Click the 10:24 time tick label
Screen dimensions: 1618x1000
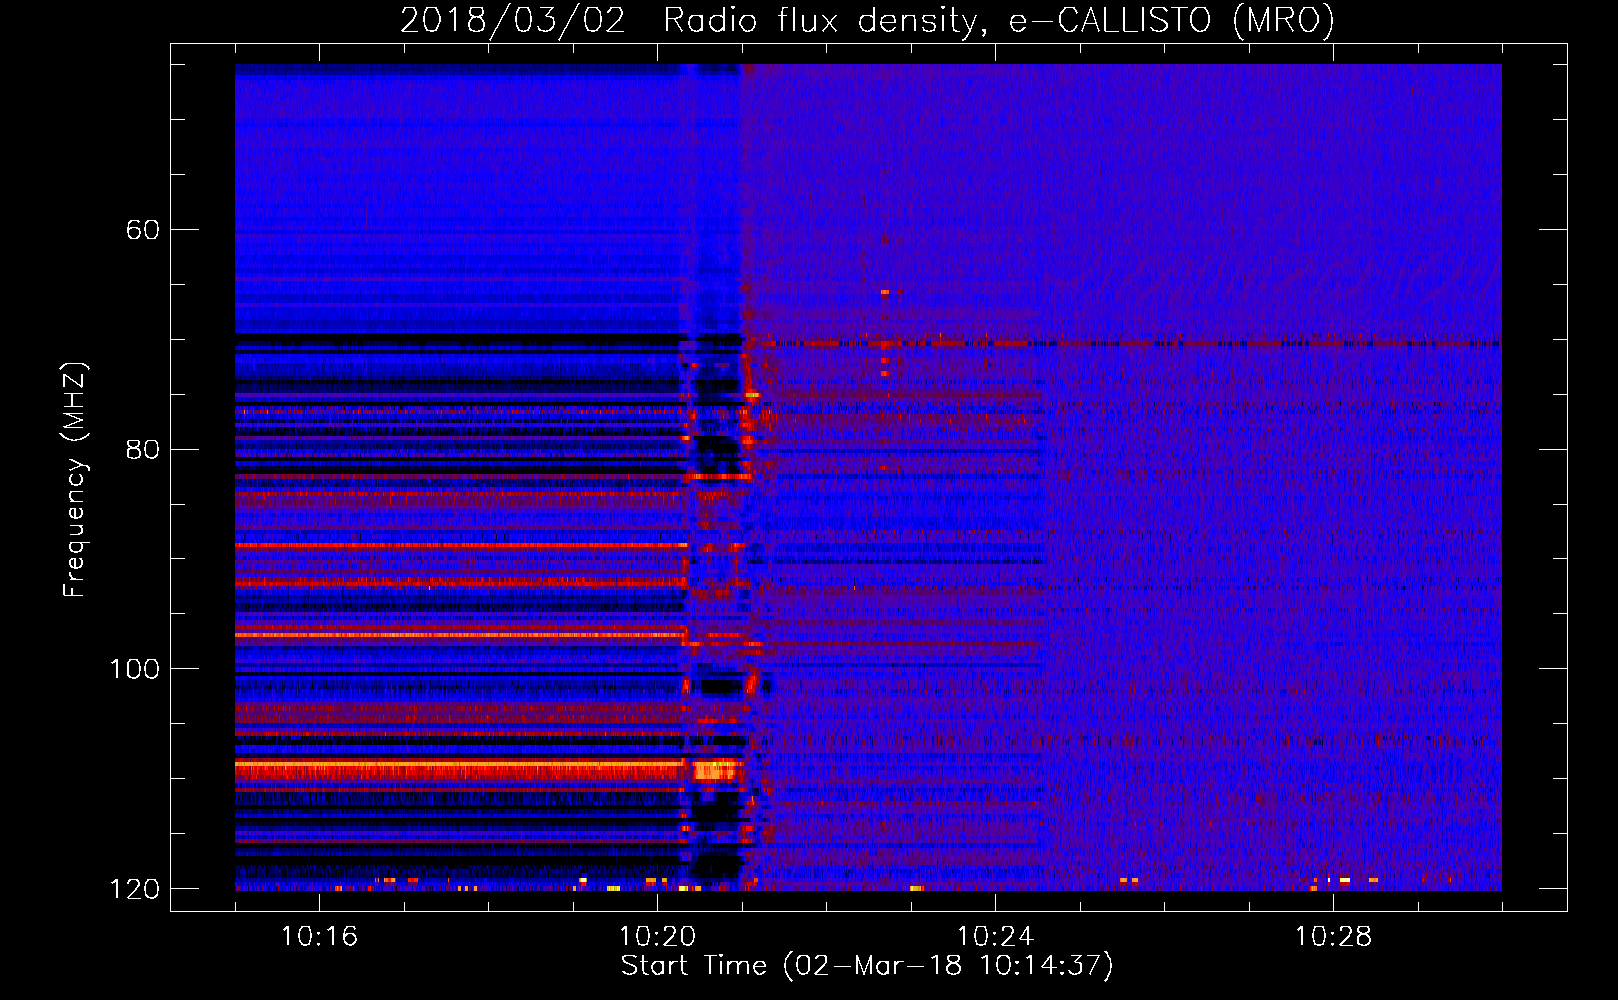pyautogui.click(x=995, y=936)
